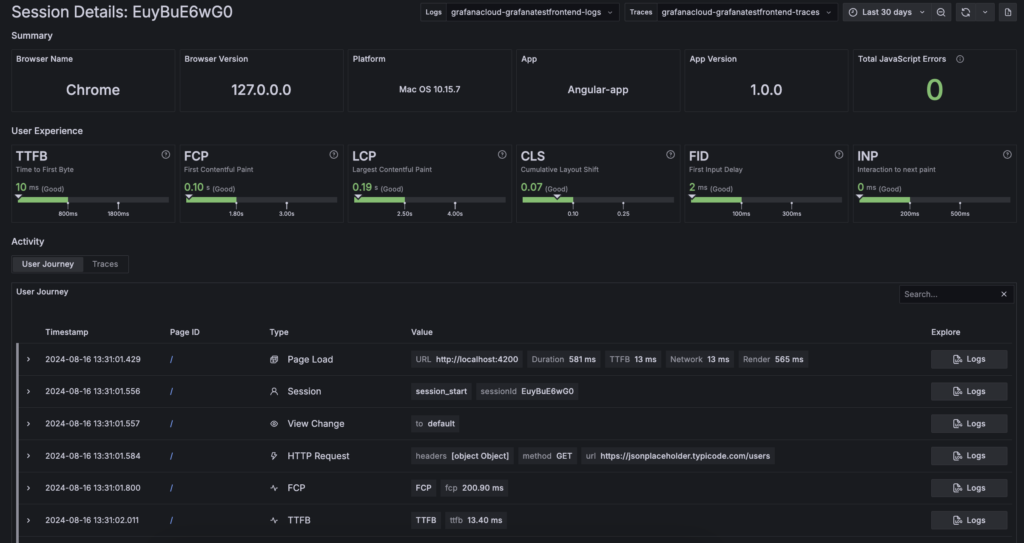1024x543 pixels.
Task: Clear the search with the X icon
Action: click(x=1004, y=294)
